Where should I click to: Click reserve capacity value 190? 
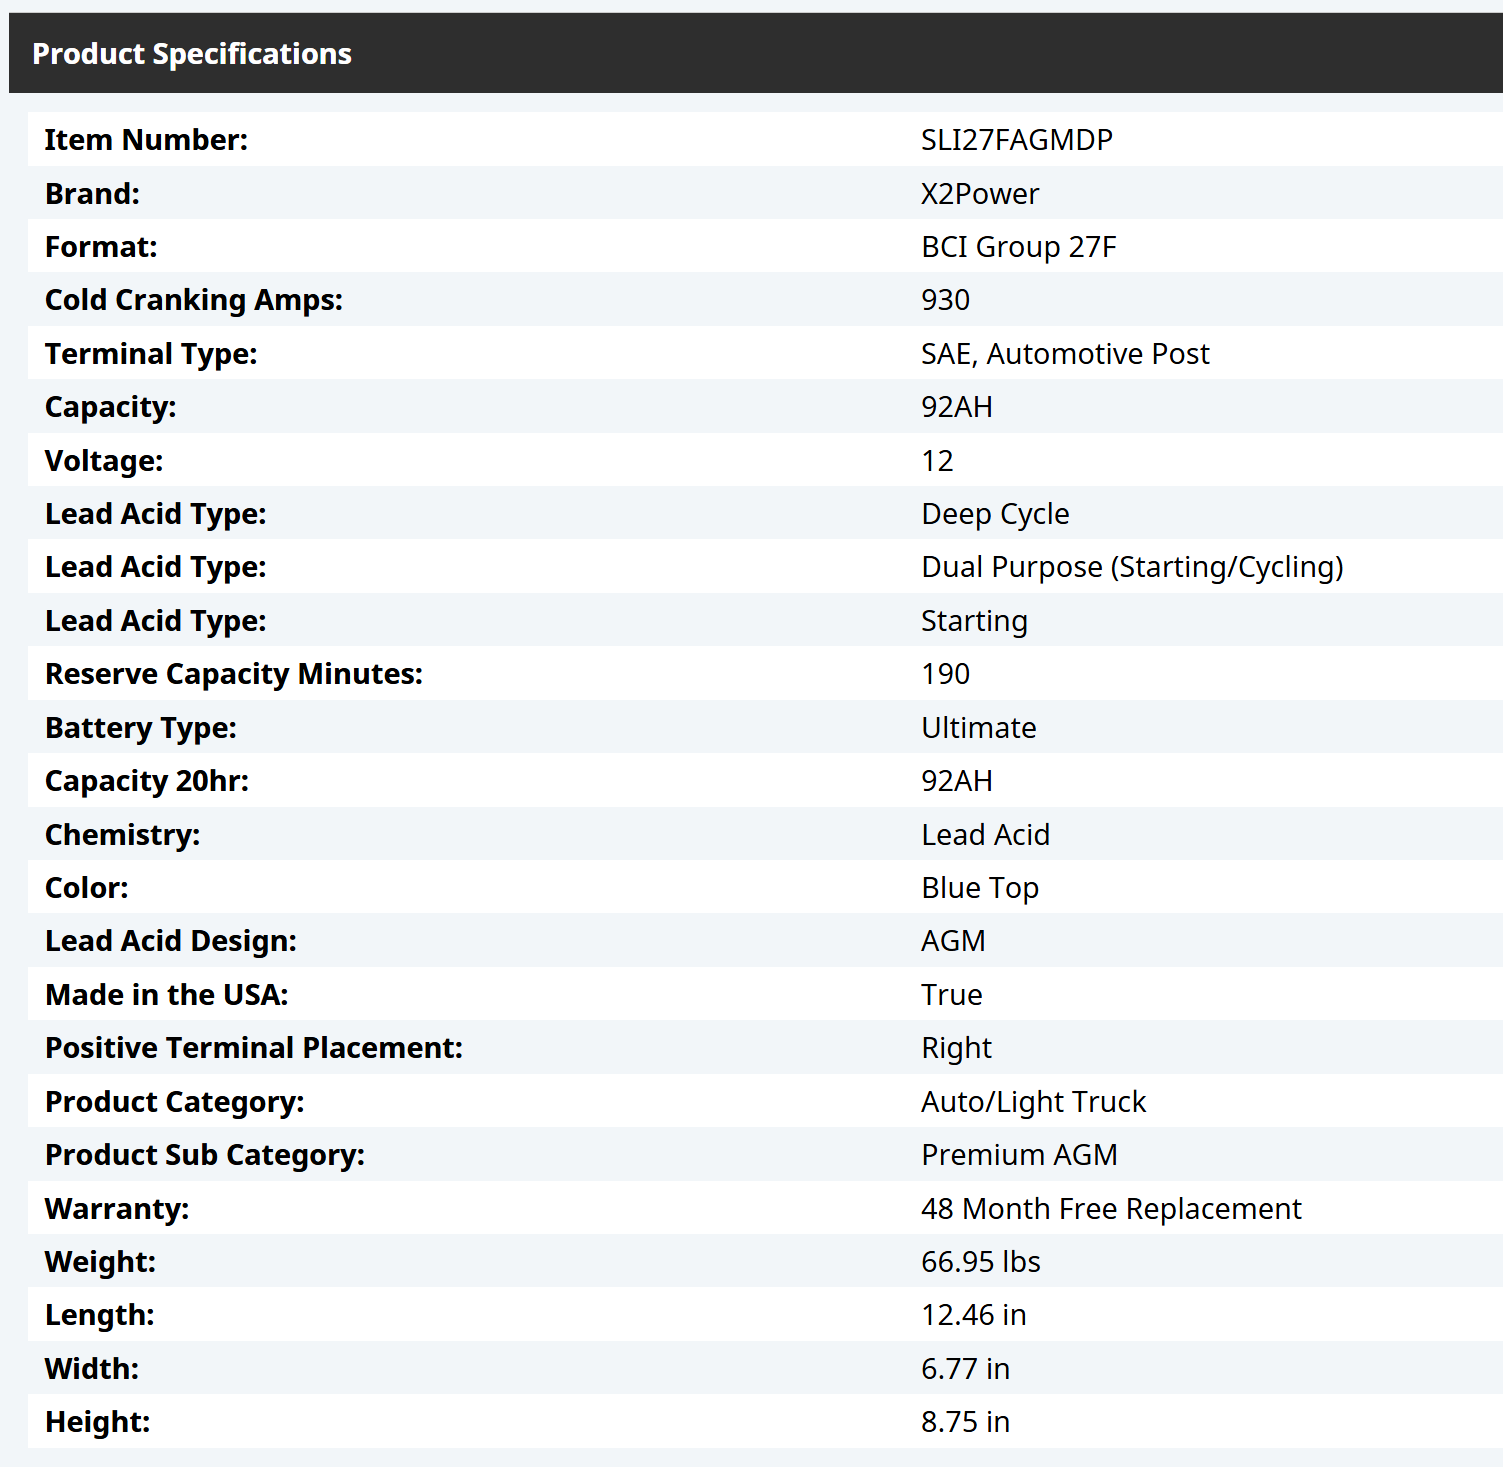coord(945,674)
